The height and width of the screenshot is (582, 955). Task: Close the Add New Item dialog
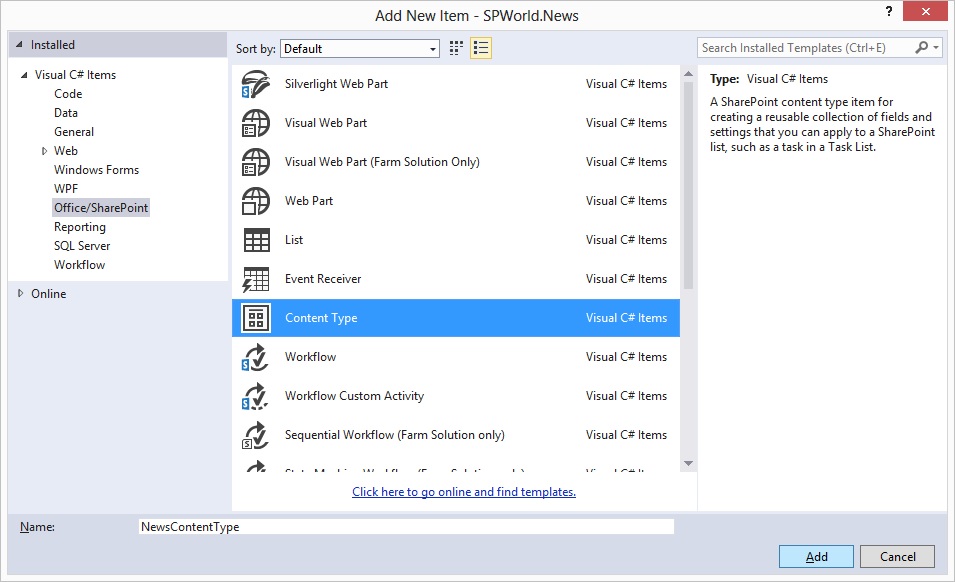[x=925, y=11]
